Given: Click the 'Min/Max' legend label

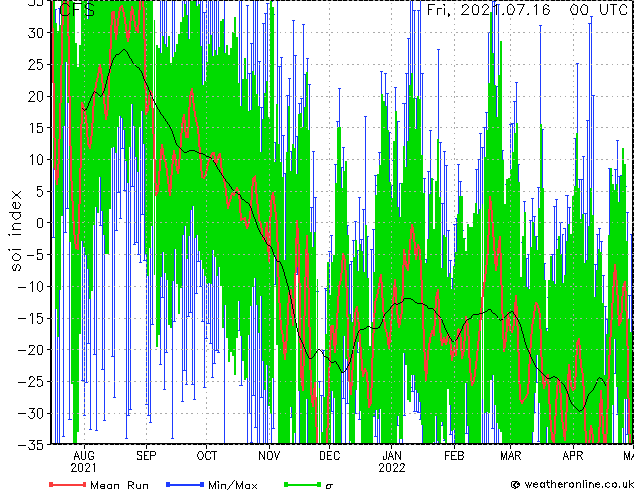Looking at the screenshot, I should [x=232, y=485].
